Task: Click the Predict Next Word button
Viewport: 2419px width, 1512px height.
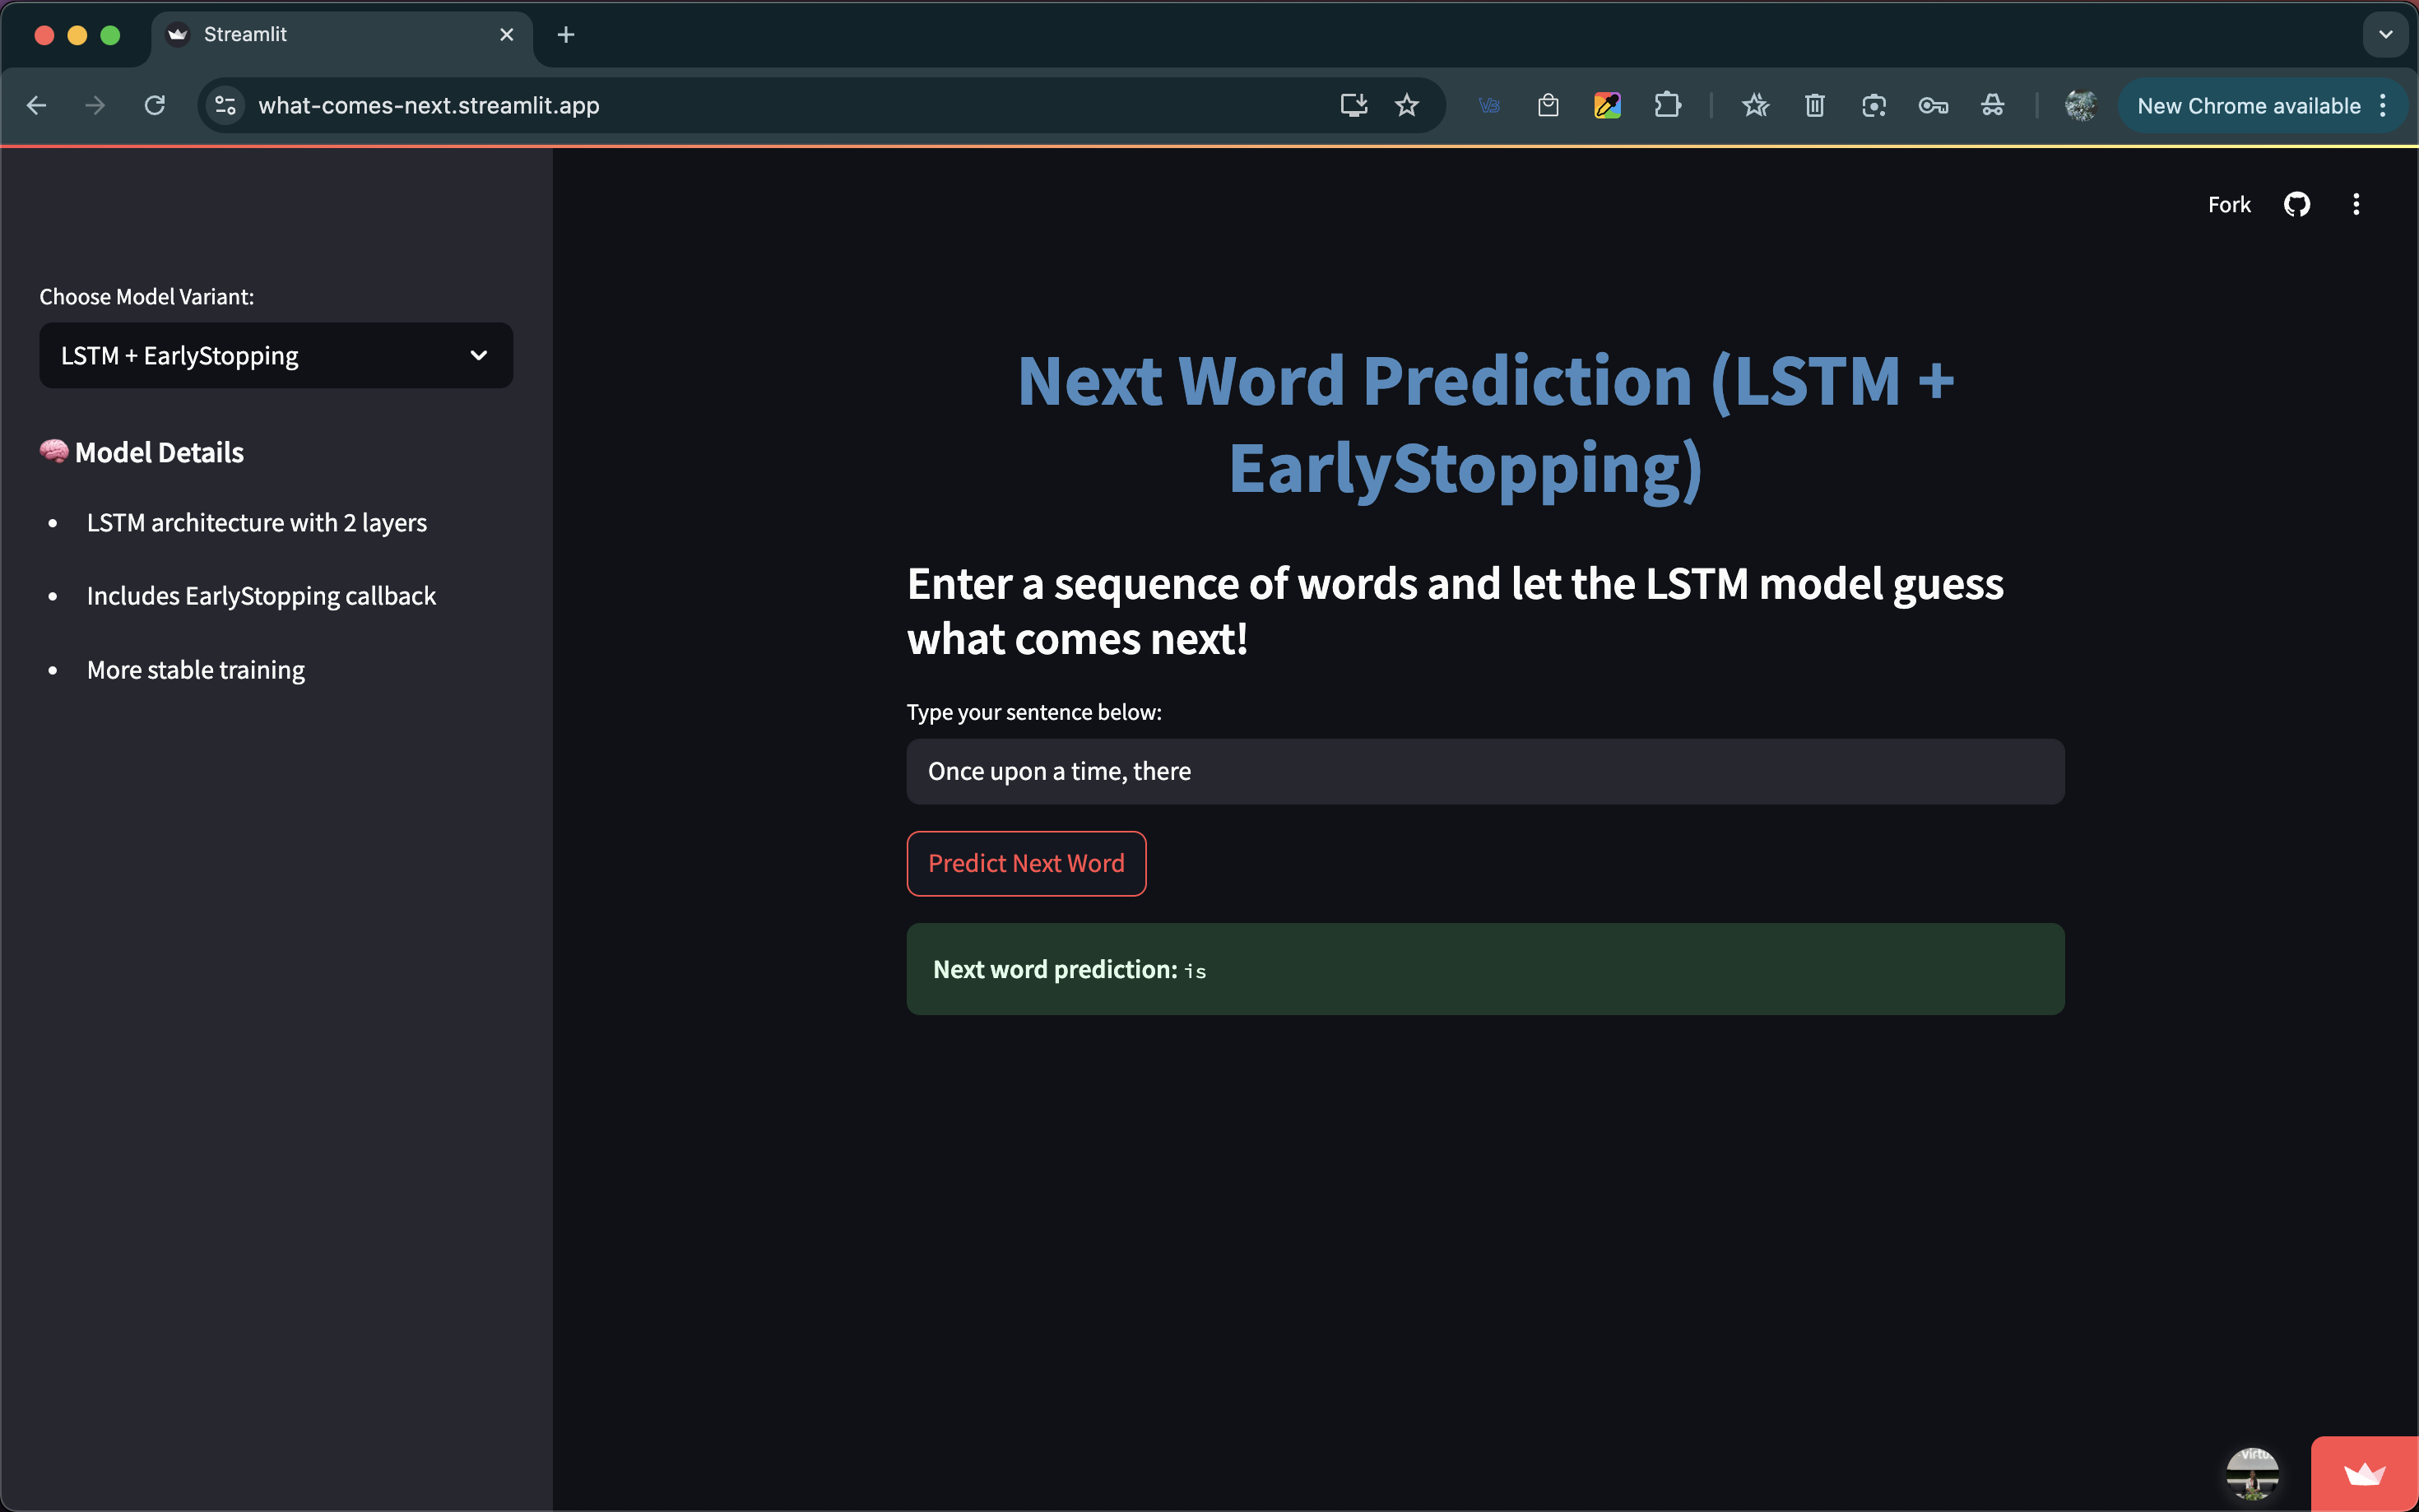Action: pyautogui.click(x=1026, y=863)
